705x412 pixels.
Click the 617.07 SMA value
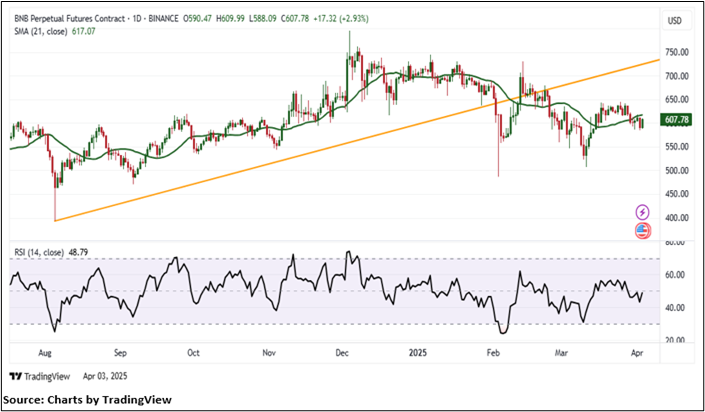pyautogui.click(x=83, y=31)
